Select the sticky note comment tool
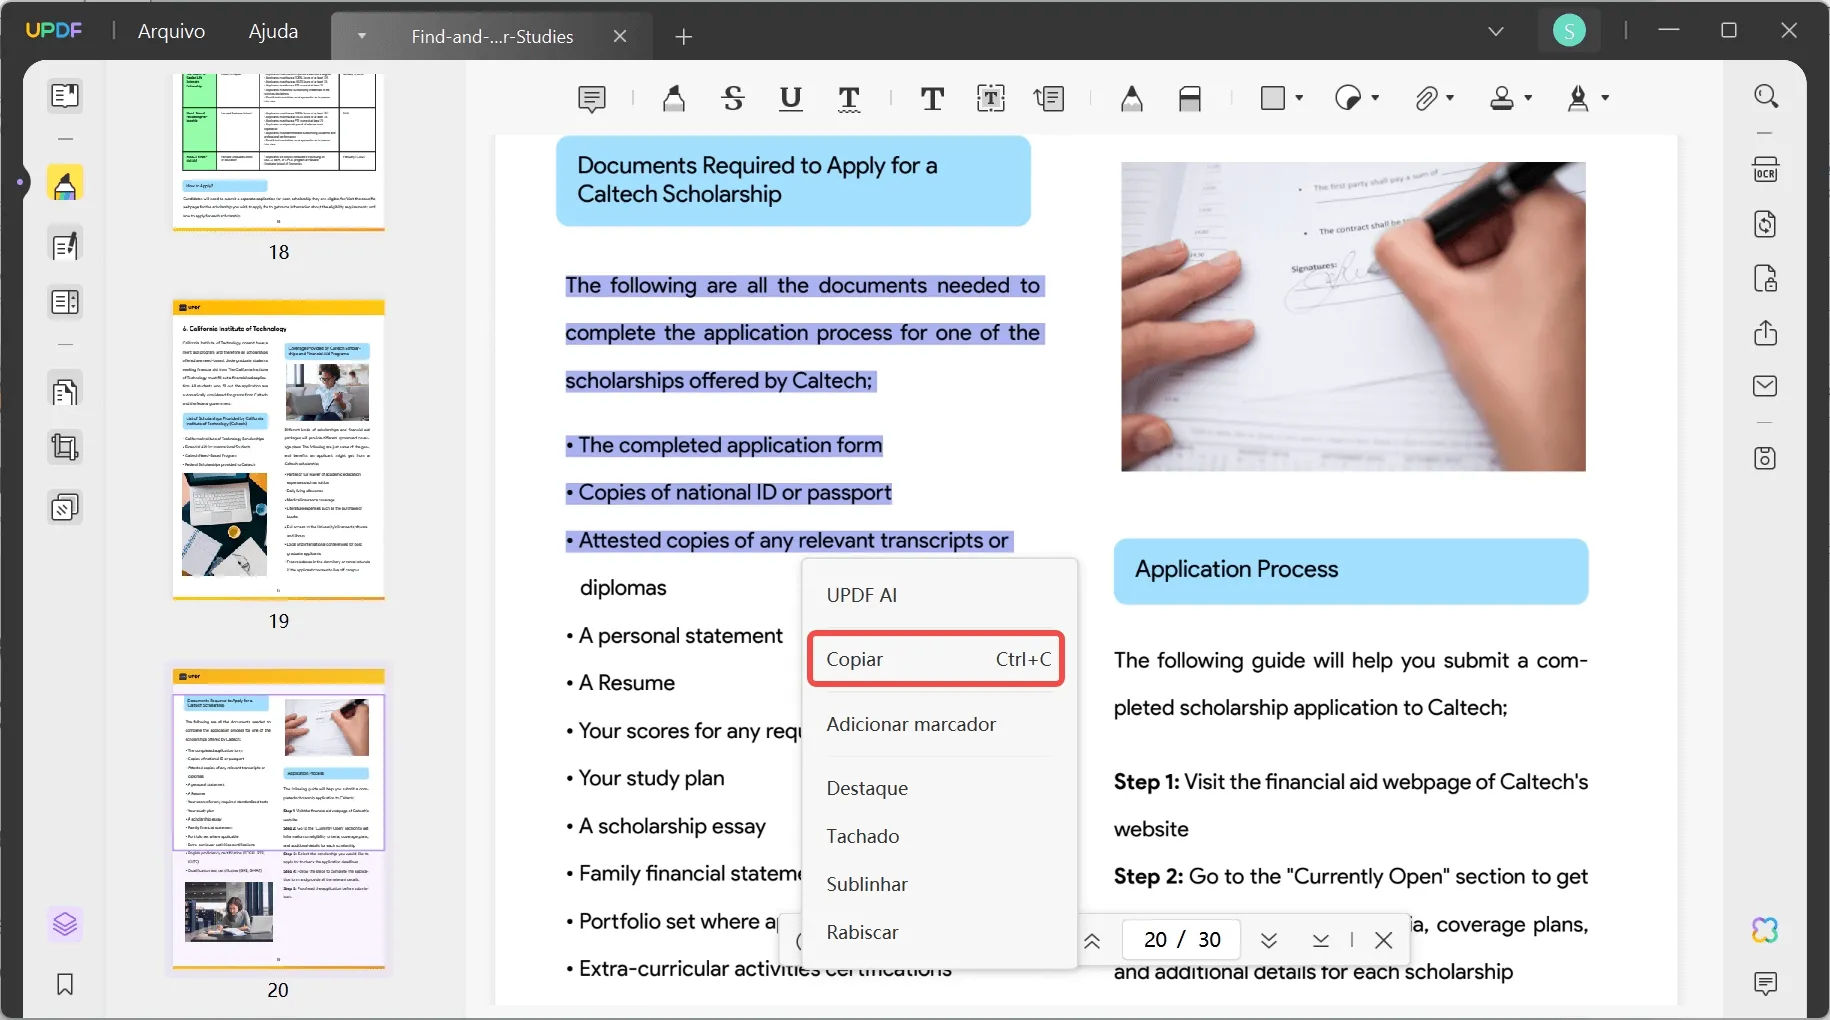The image size is (1830, 1020). (x=592, y=99)
